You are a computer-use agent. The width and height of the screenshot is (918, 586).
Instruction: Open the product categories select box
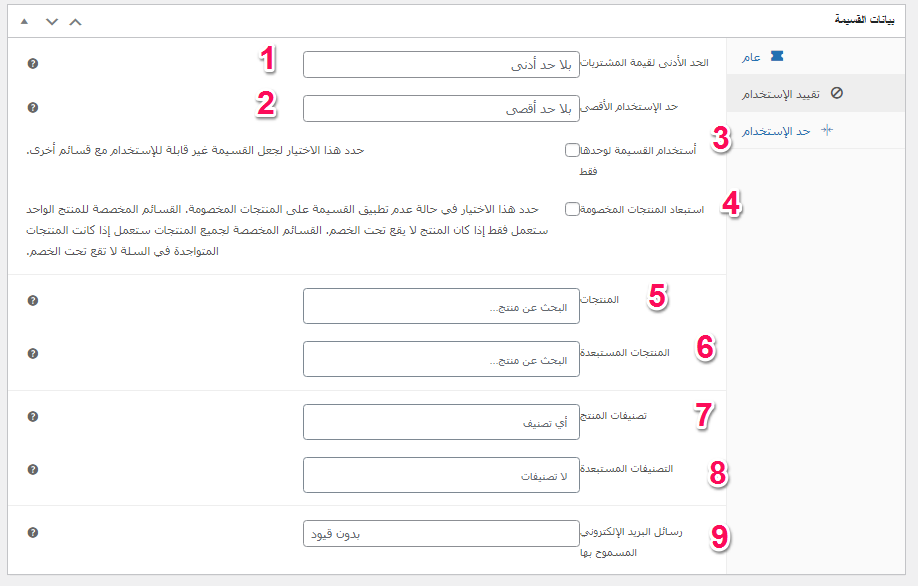point(441,422)
